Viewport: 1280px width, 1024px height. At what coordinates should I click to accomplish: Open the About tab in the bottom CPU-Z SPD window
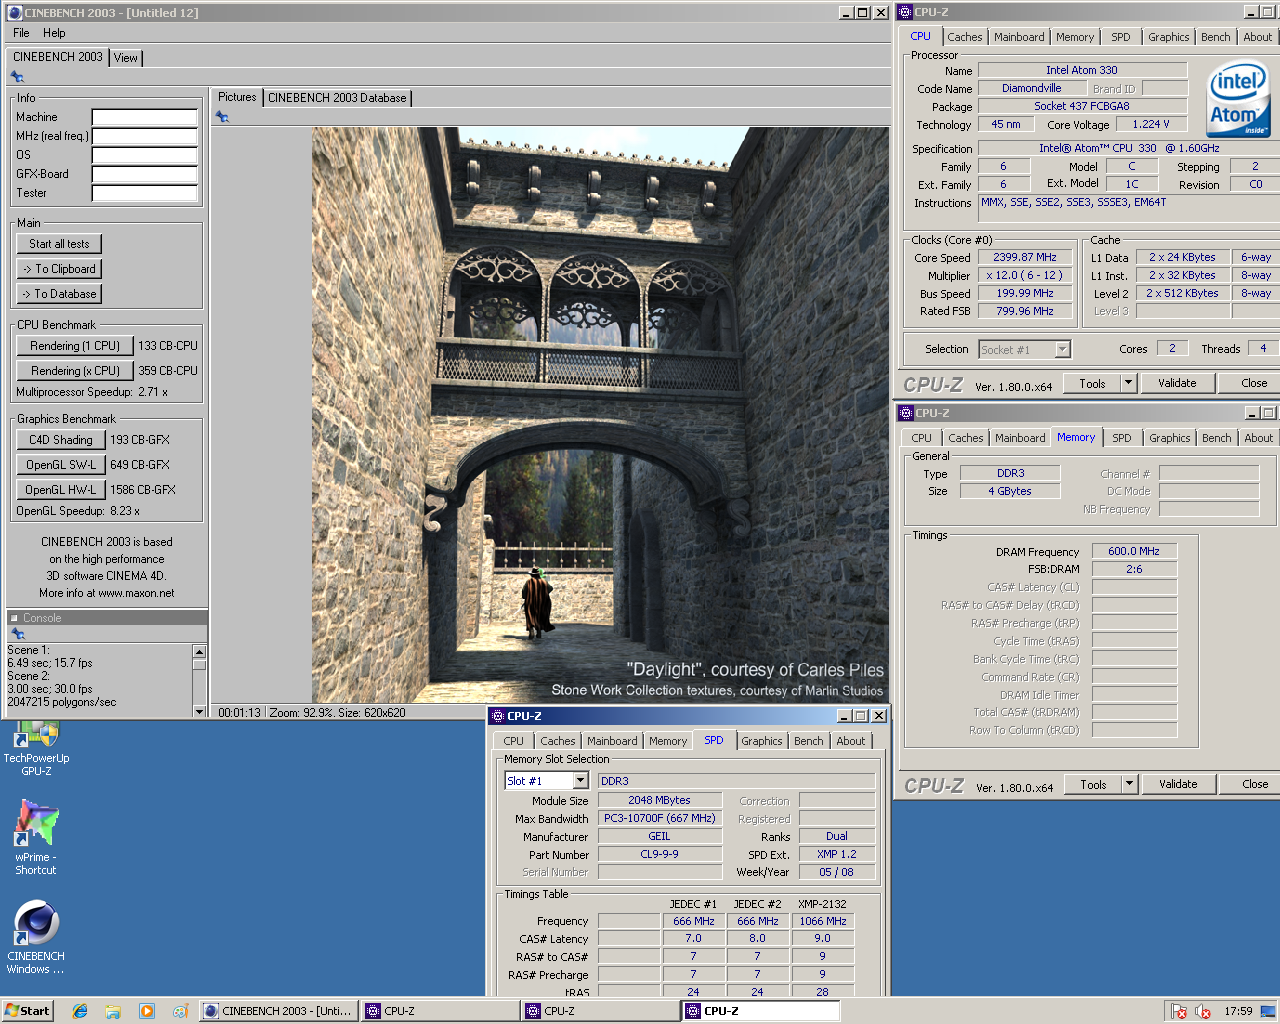pyautogui.click(x=851, y=741)
